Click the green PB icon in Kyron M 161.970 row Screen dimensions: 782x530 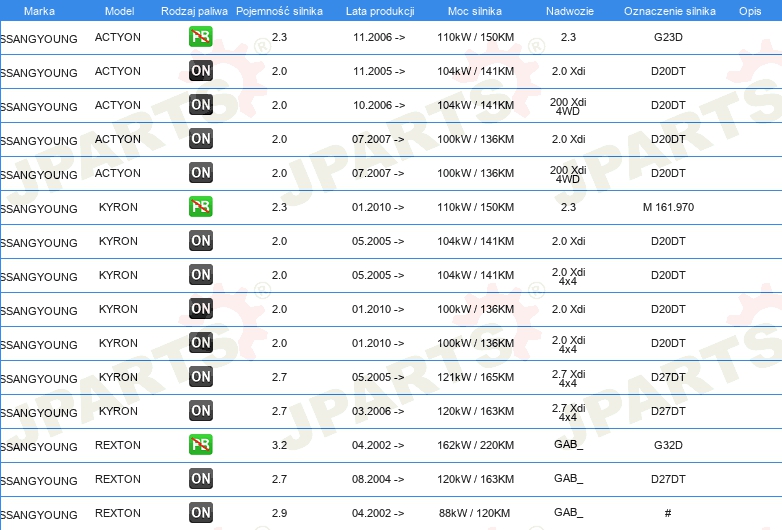[x=201, y=207]
